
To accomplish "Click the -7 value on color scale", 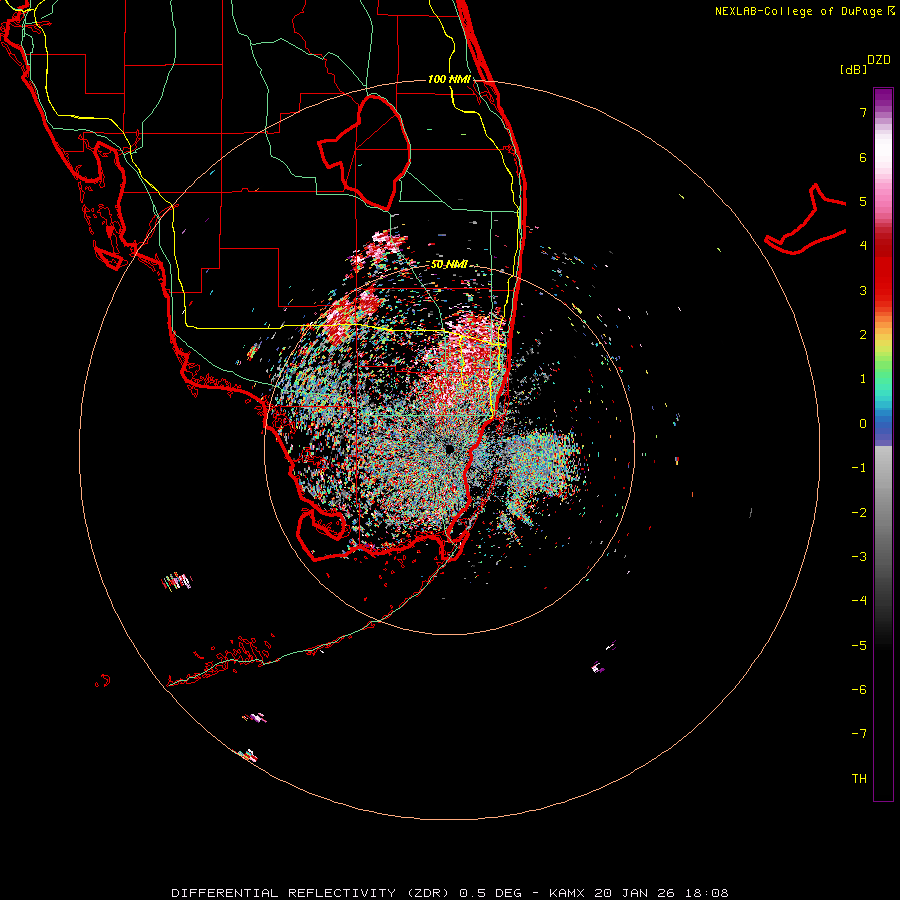I will [859, 734].
